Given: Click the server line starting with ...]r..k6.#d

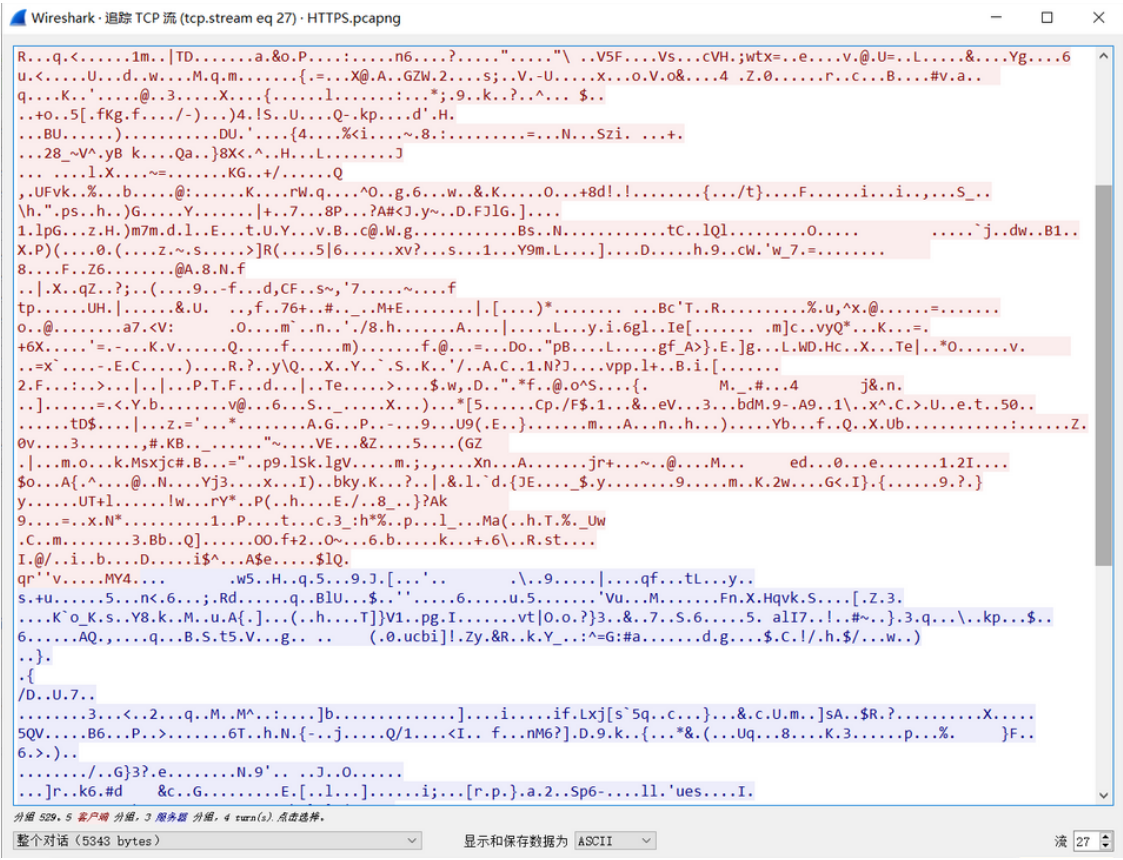Looking at the screenshot, I should [385, 791].
